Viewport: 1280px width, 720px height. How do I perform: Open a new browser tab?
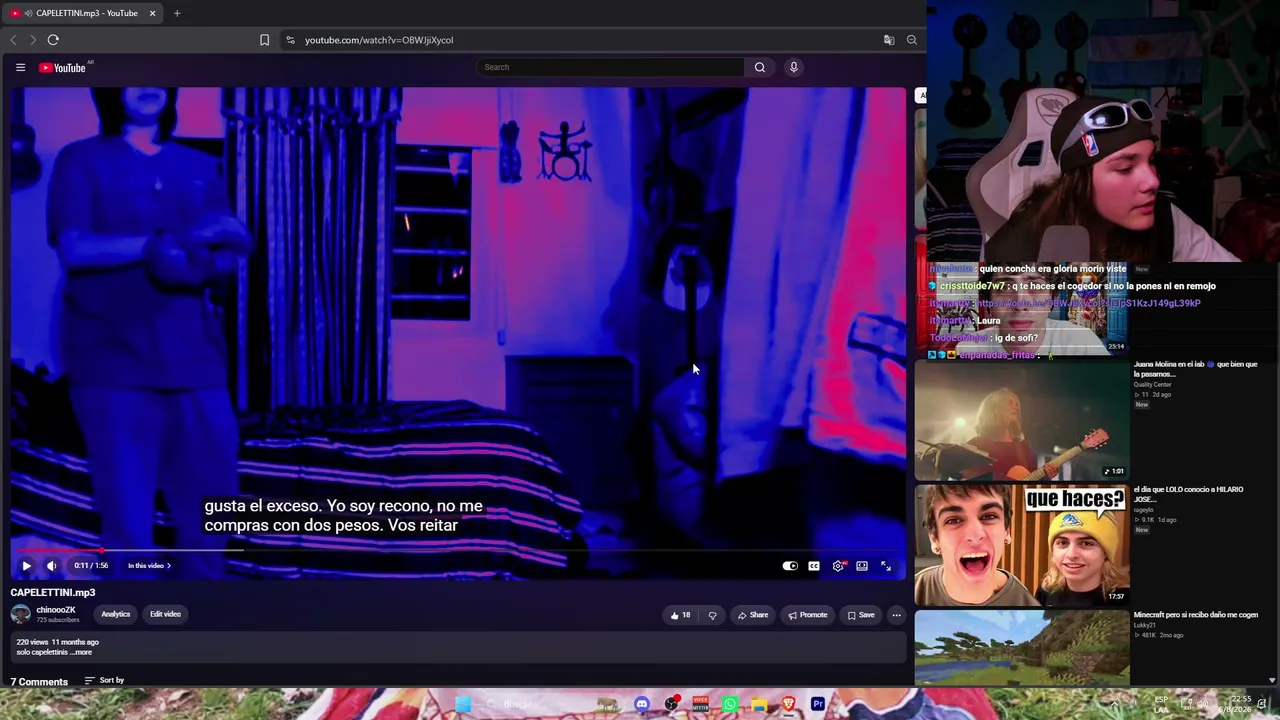click(x=177, y=13)
